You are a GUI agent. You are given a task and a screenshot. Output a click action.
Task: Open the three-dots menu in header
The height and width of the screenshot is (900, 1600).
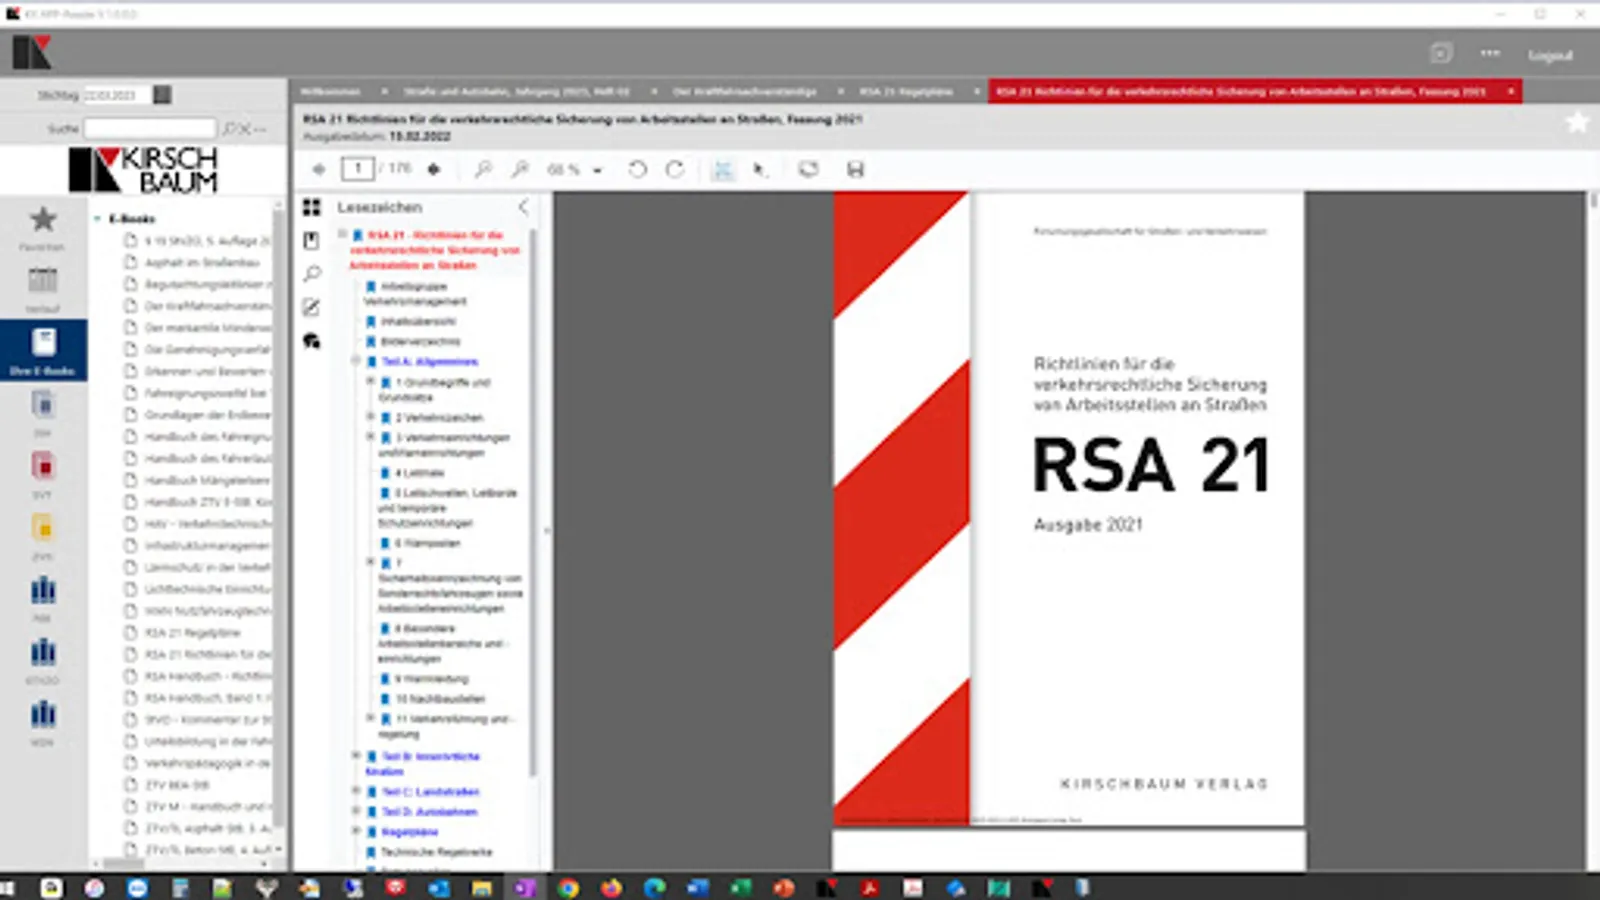click(1490, 53)
